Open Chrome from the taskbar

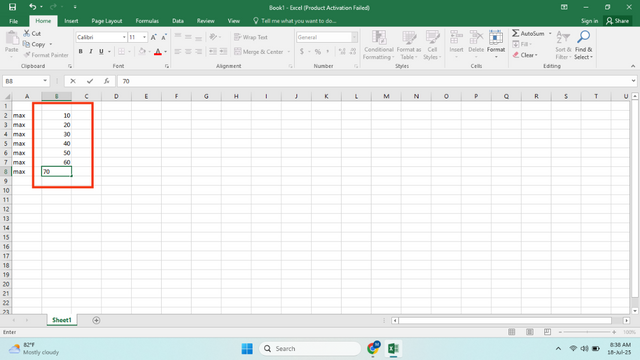(373, 349)
